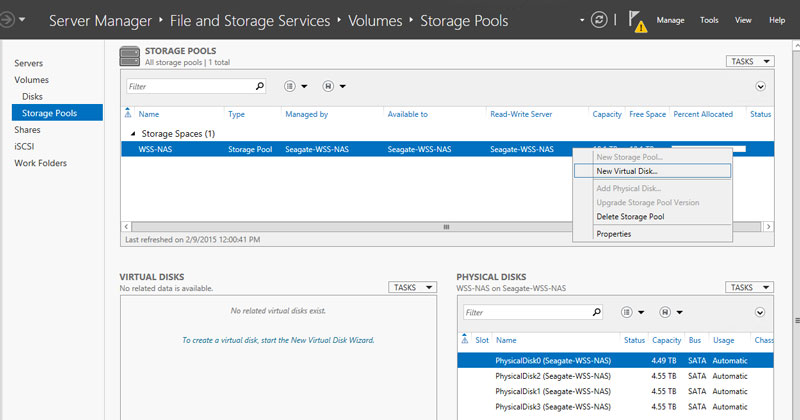This screenshot has width=800, height=420.
Task: Open the notifications flag
Action: pyautogui.click(x=636, y=21)
